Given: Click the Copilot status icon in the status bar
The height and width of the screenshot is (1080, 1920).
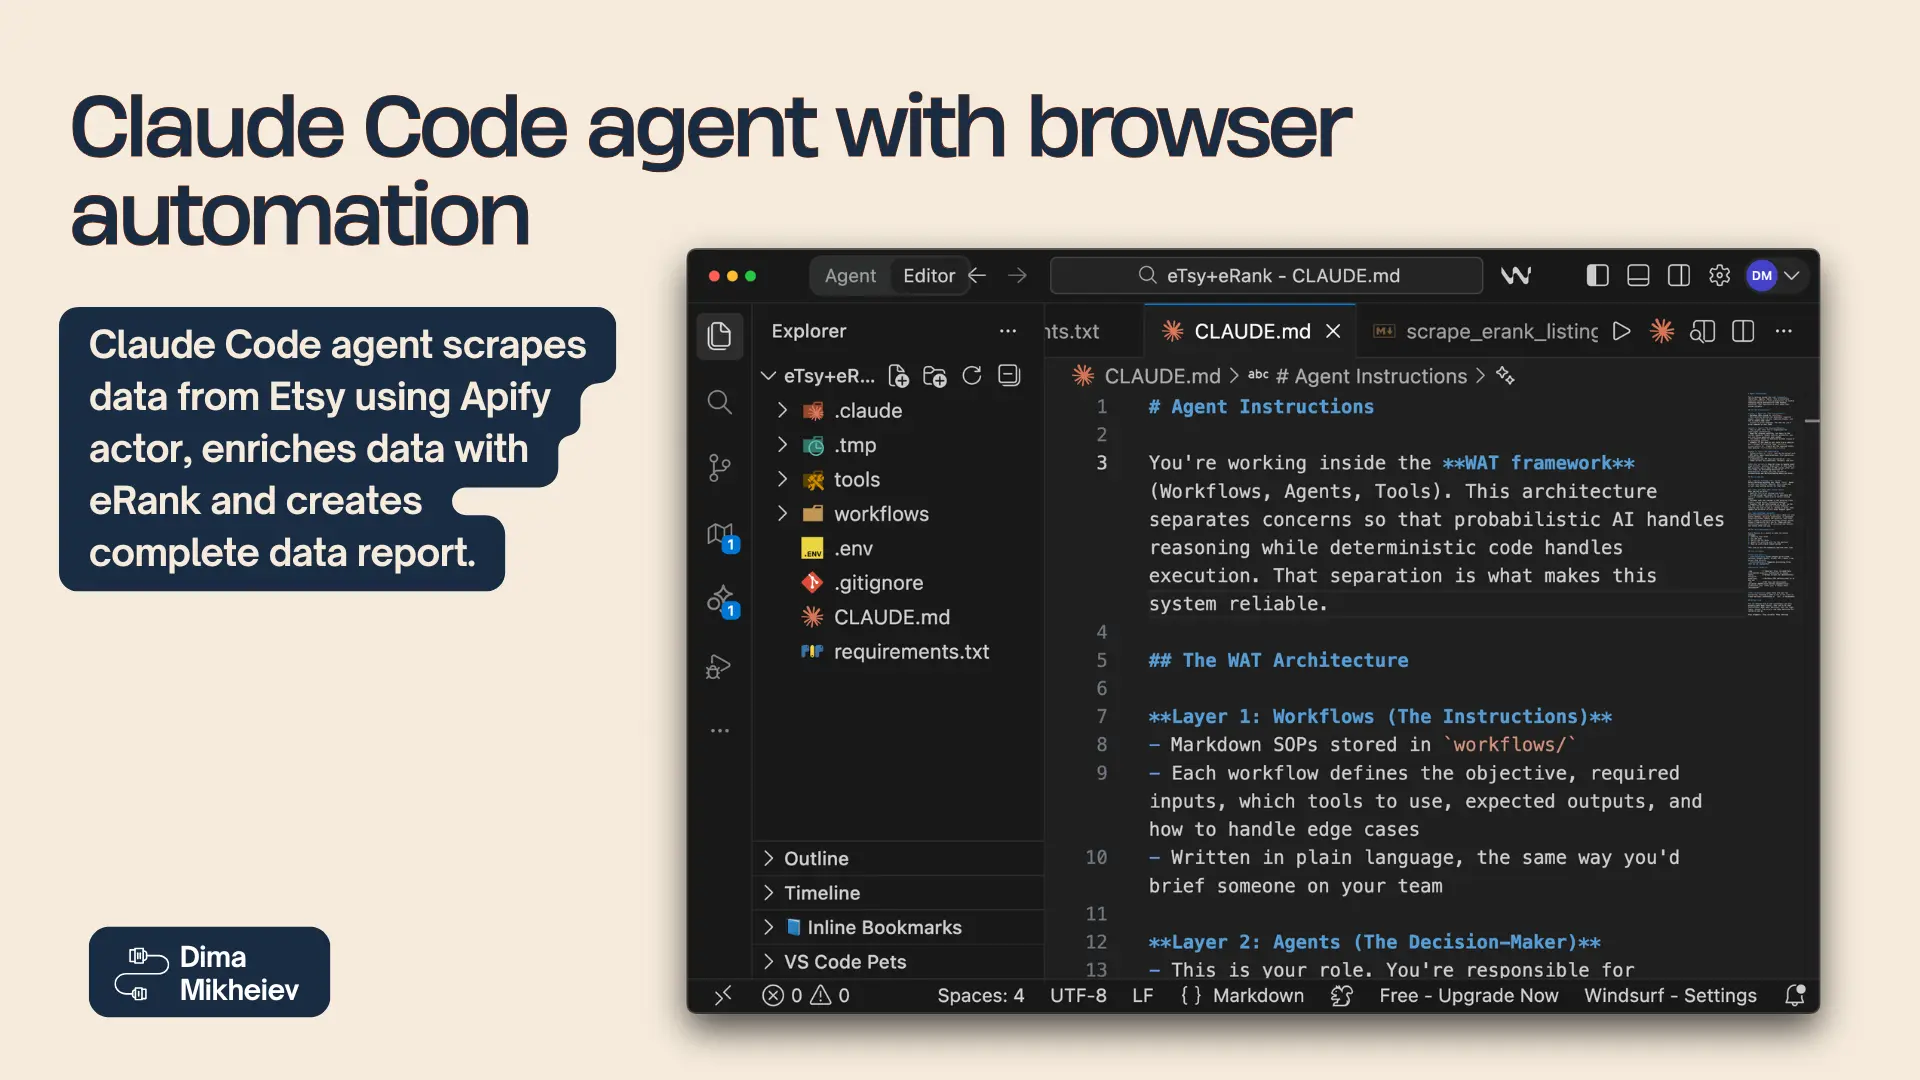Looking at the screenshot, I should pyautogui.click(x=1342, y=995).
